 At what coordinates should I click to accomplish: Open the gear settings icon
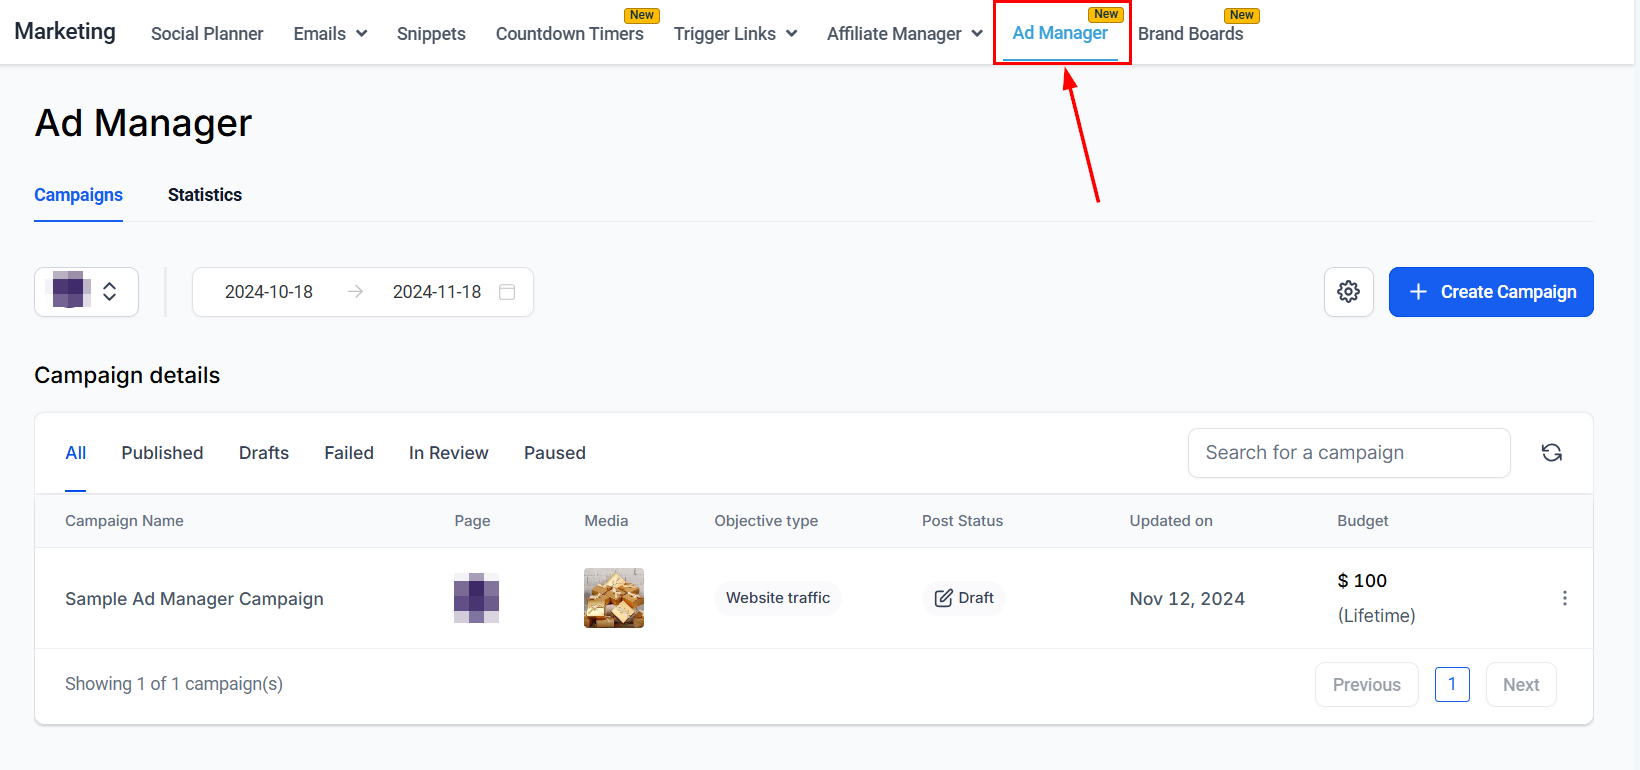(x=1348, y=292)
